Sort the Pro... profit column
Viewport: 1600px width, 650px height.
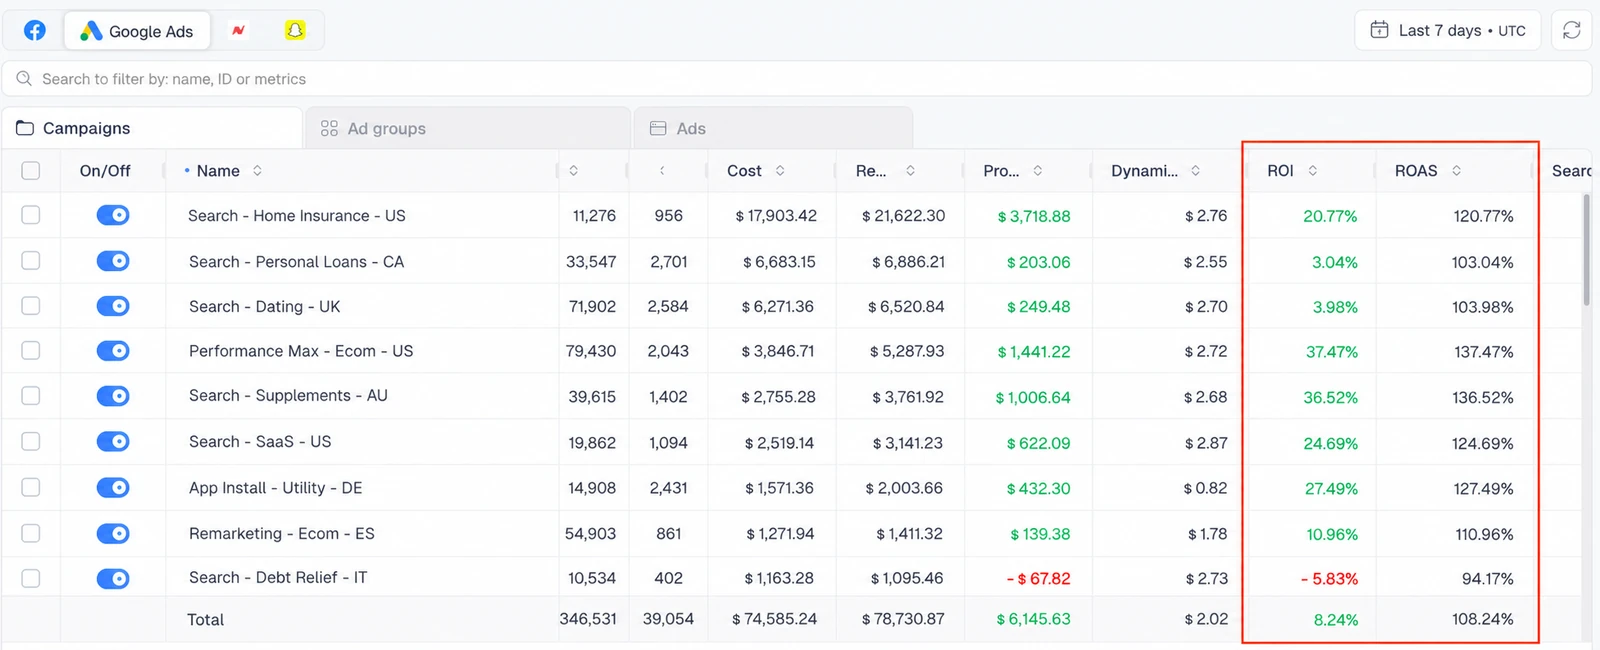coord(1038,171)
